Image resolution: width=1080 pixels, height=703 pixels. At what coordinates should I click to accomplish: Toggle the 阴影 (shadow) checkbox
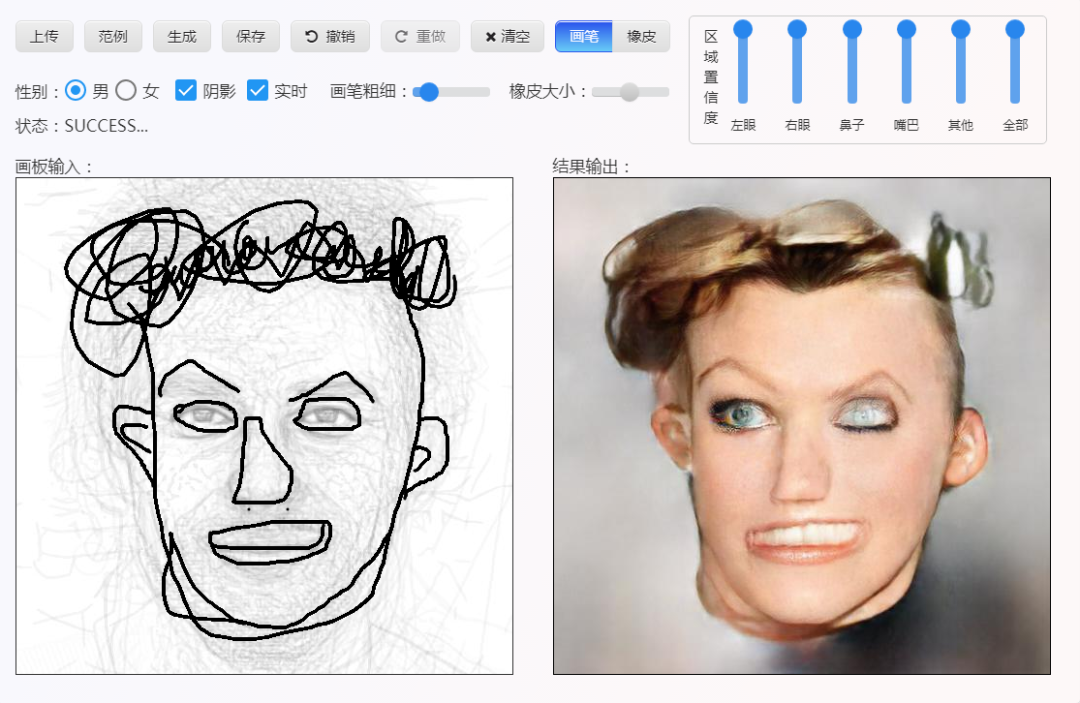coord(185,91)
